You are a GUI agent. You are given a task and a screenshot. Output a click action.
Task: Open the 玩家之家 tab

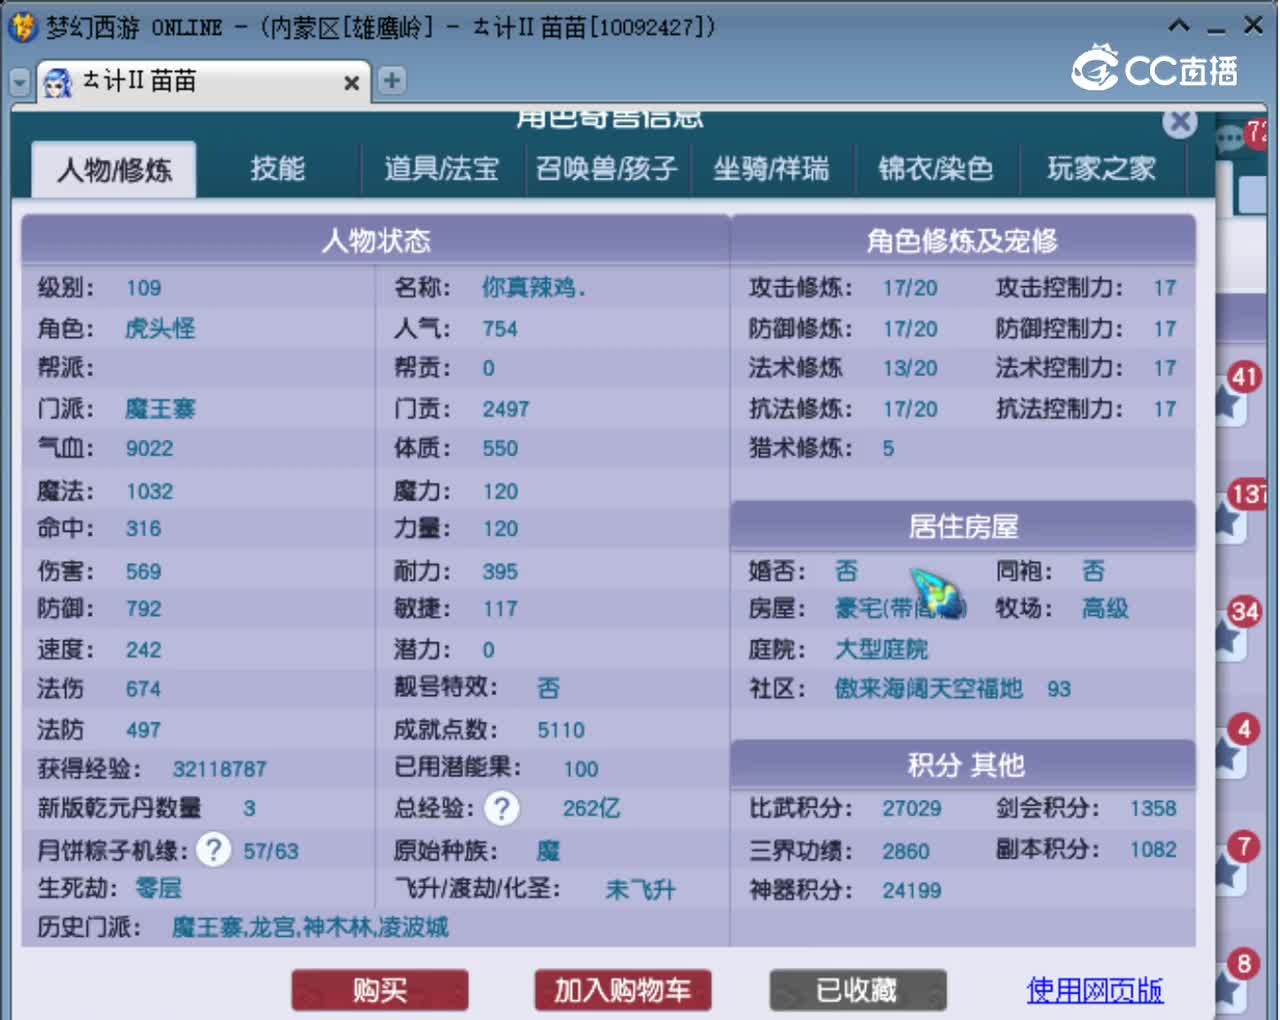pos(1101,168)
